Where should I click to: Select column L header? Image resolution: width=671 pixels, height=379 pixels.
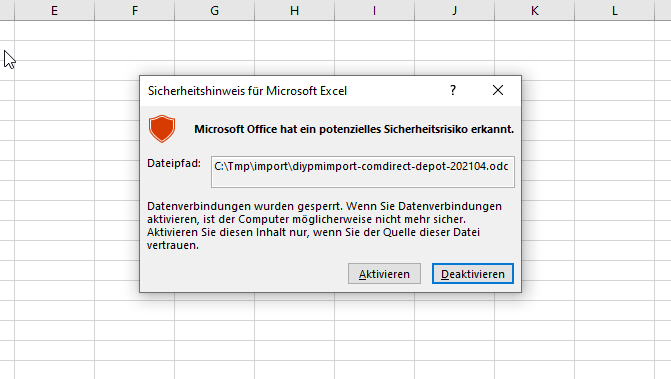pos(615,10)
